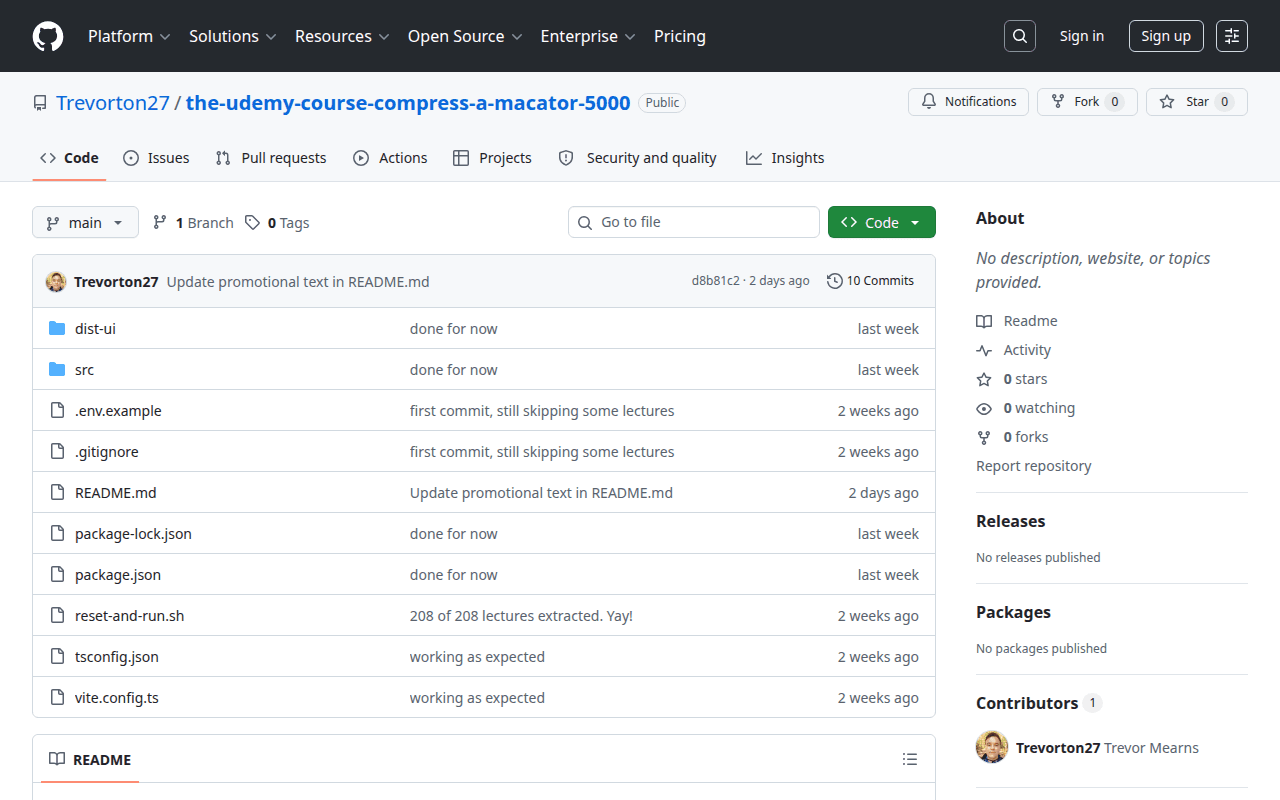Viewport: 1280px width, 800px height.
Task: Select the Code tab
Action: (69, 158)
